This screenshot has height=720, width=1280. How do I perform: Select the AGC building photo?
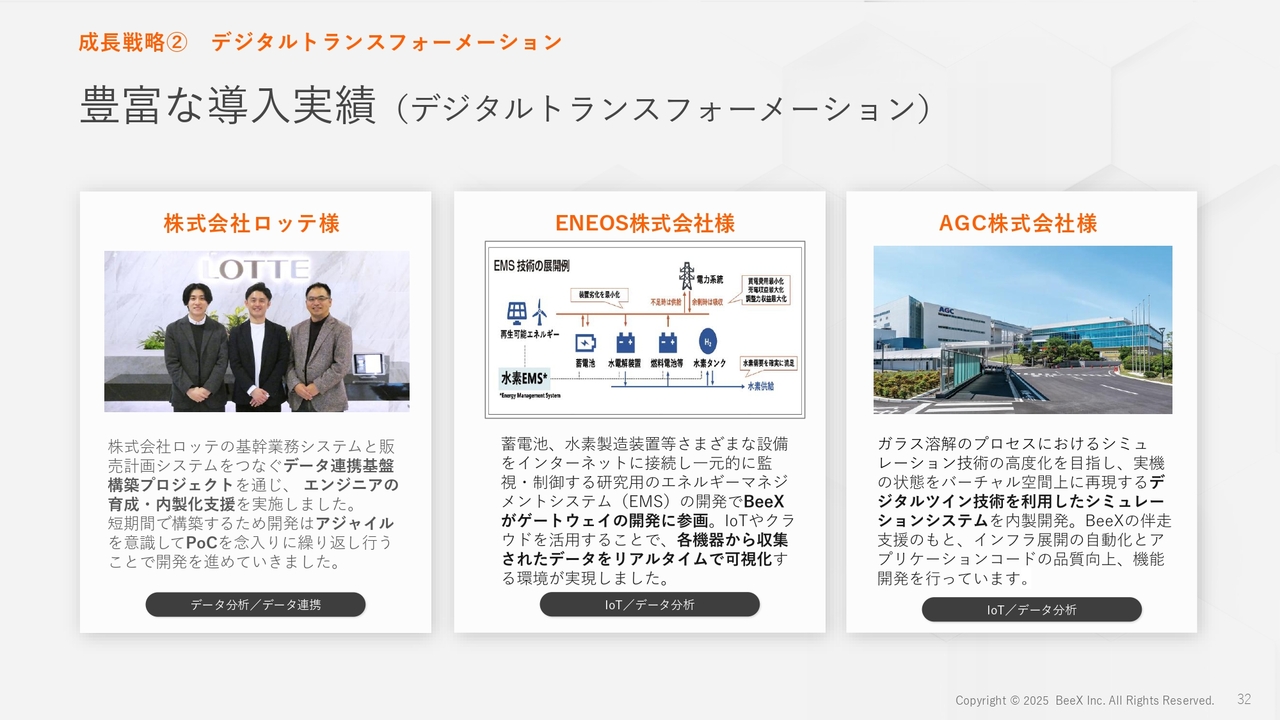pyautogui.click(x=1023, y=330)
